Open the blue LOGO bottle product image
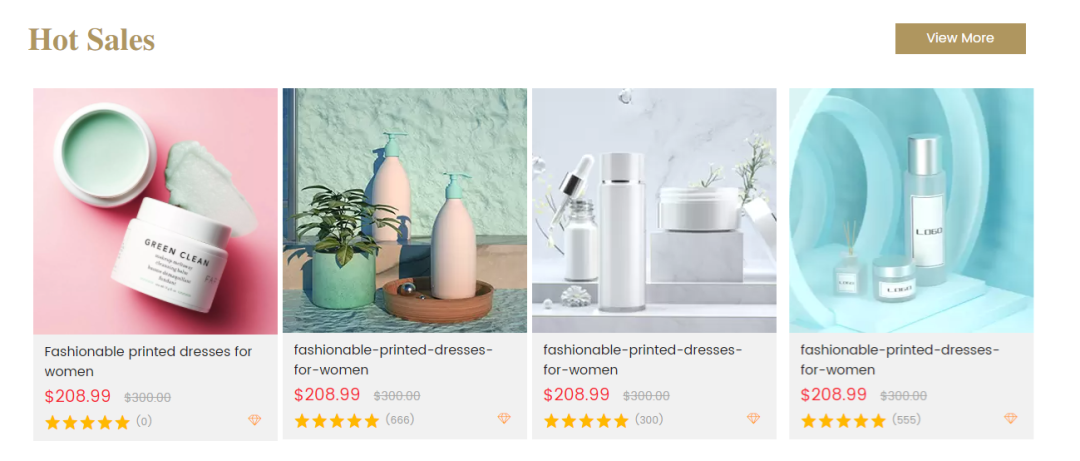This screenshot has height=461, width=1080. point(911,210)
